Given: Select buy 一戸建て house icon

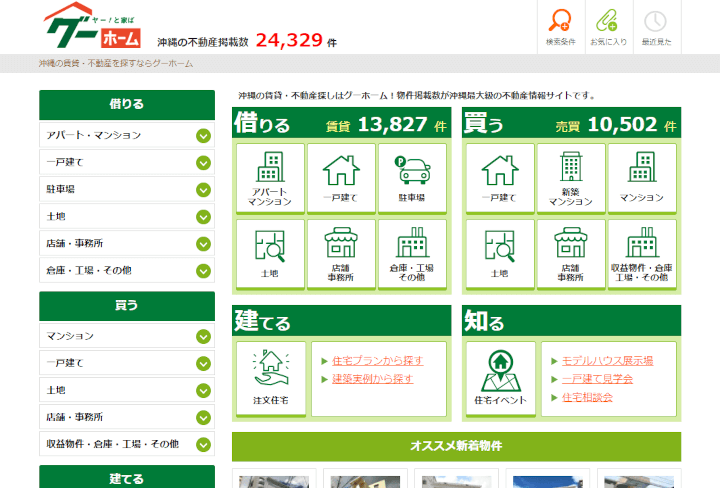Looking at the screenshot, I should pos(500,179).
